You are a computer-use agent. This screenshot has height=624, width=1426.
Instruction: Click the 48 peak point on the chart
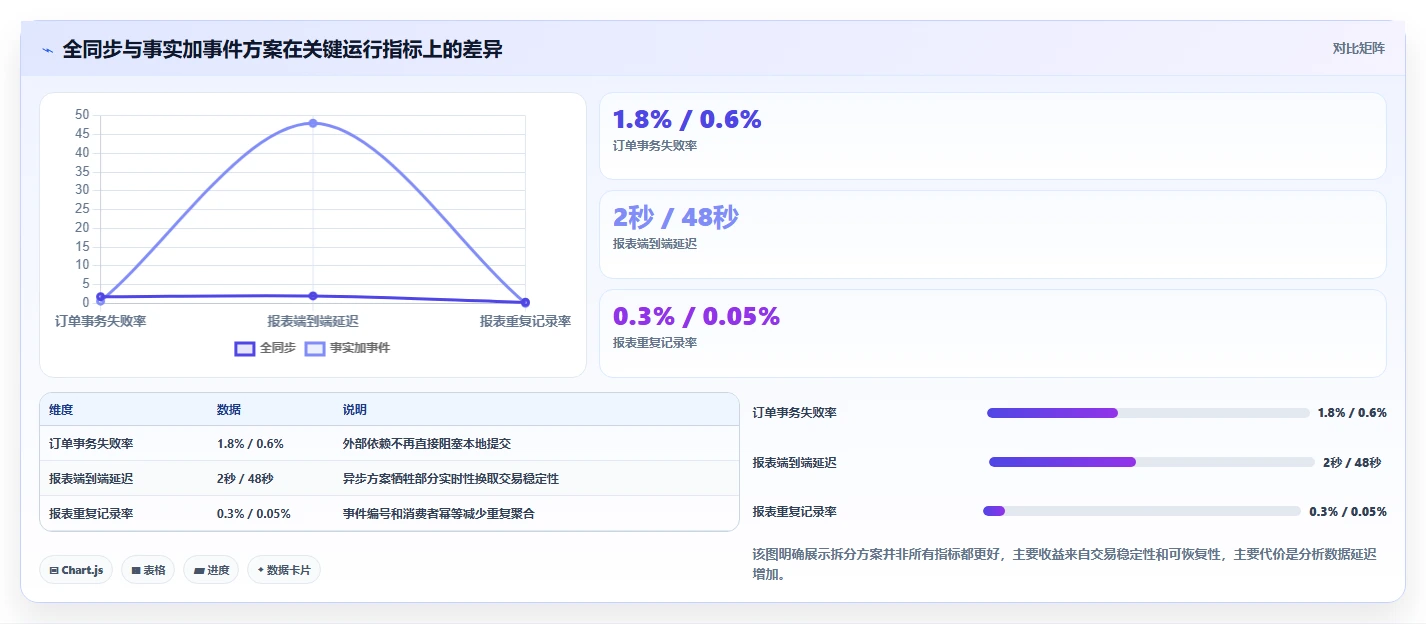click(313, 123)
